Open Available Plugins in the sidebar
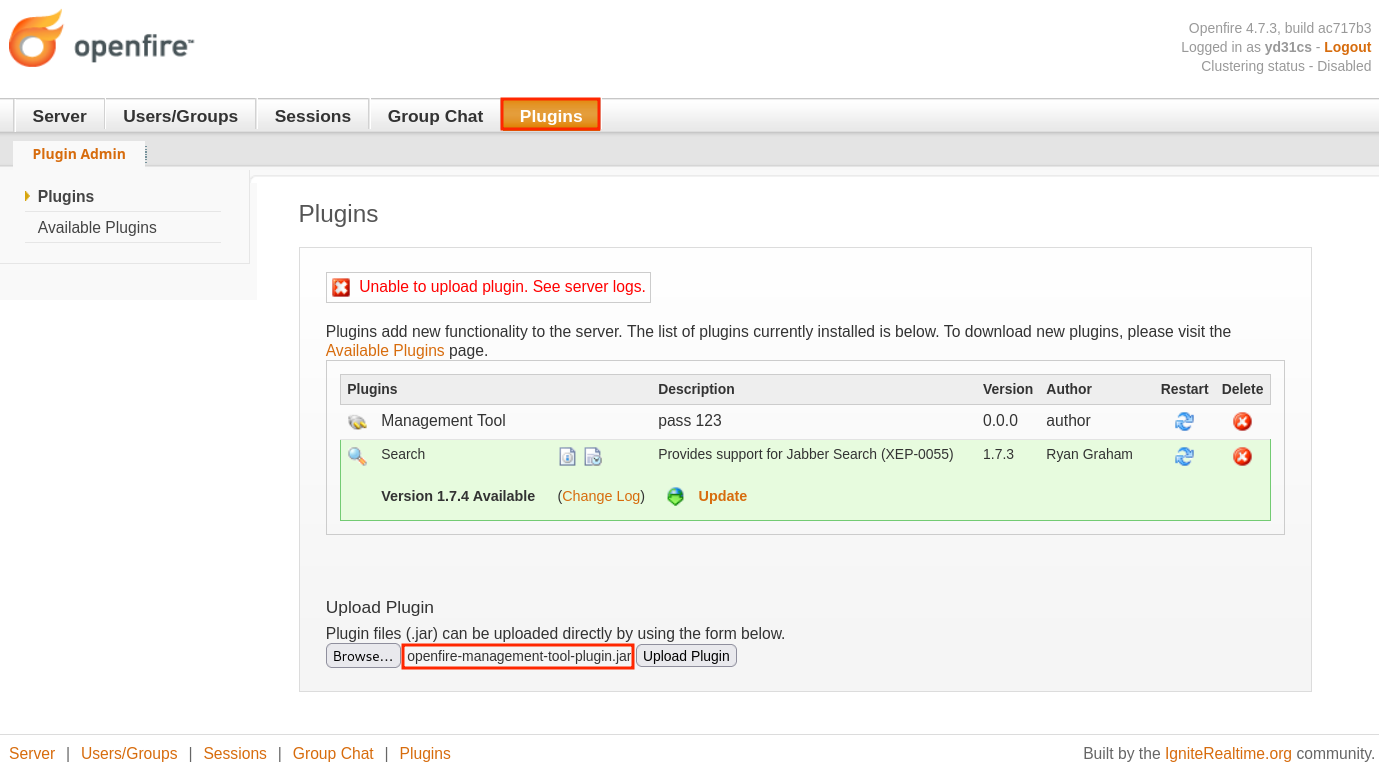This screenshot has width=1379, height=775. pos(97,227)
